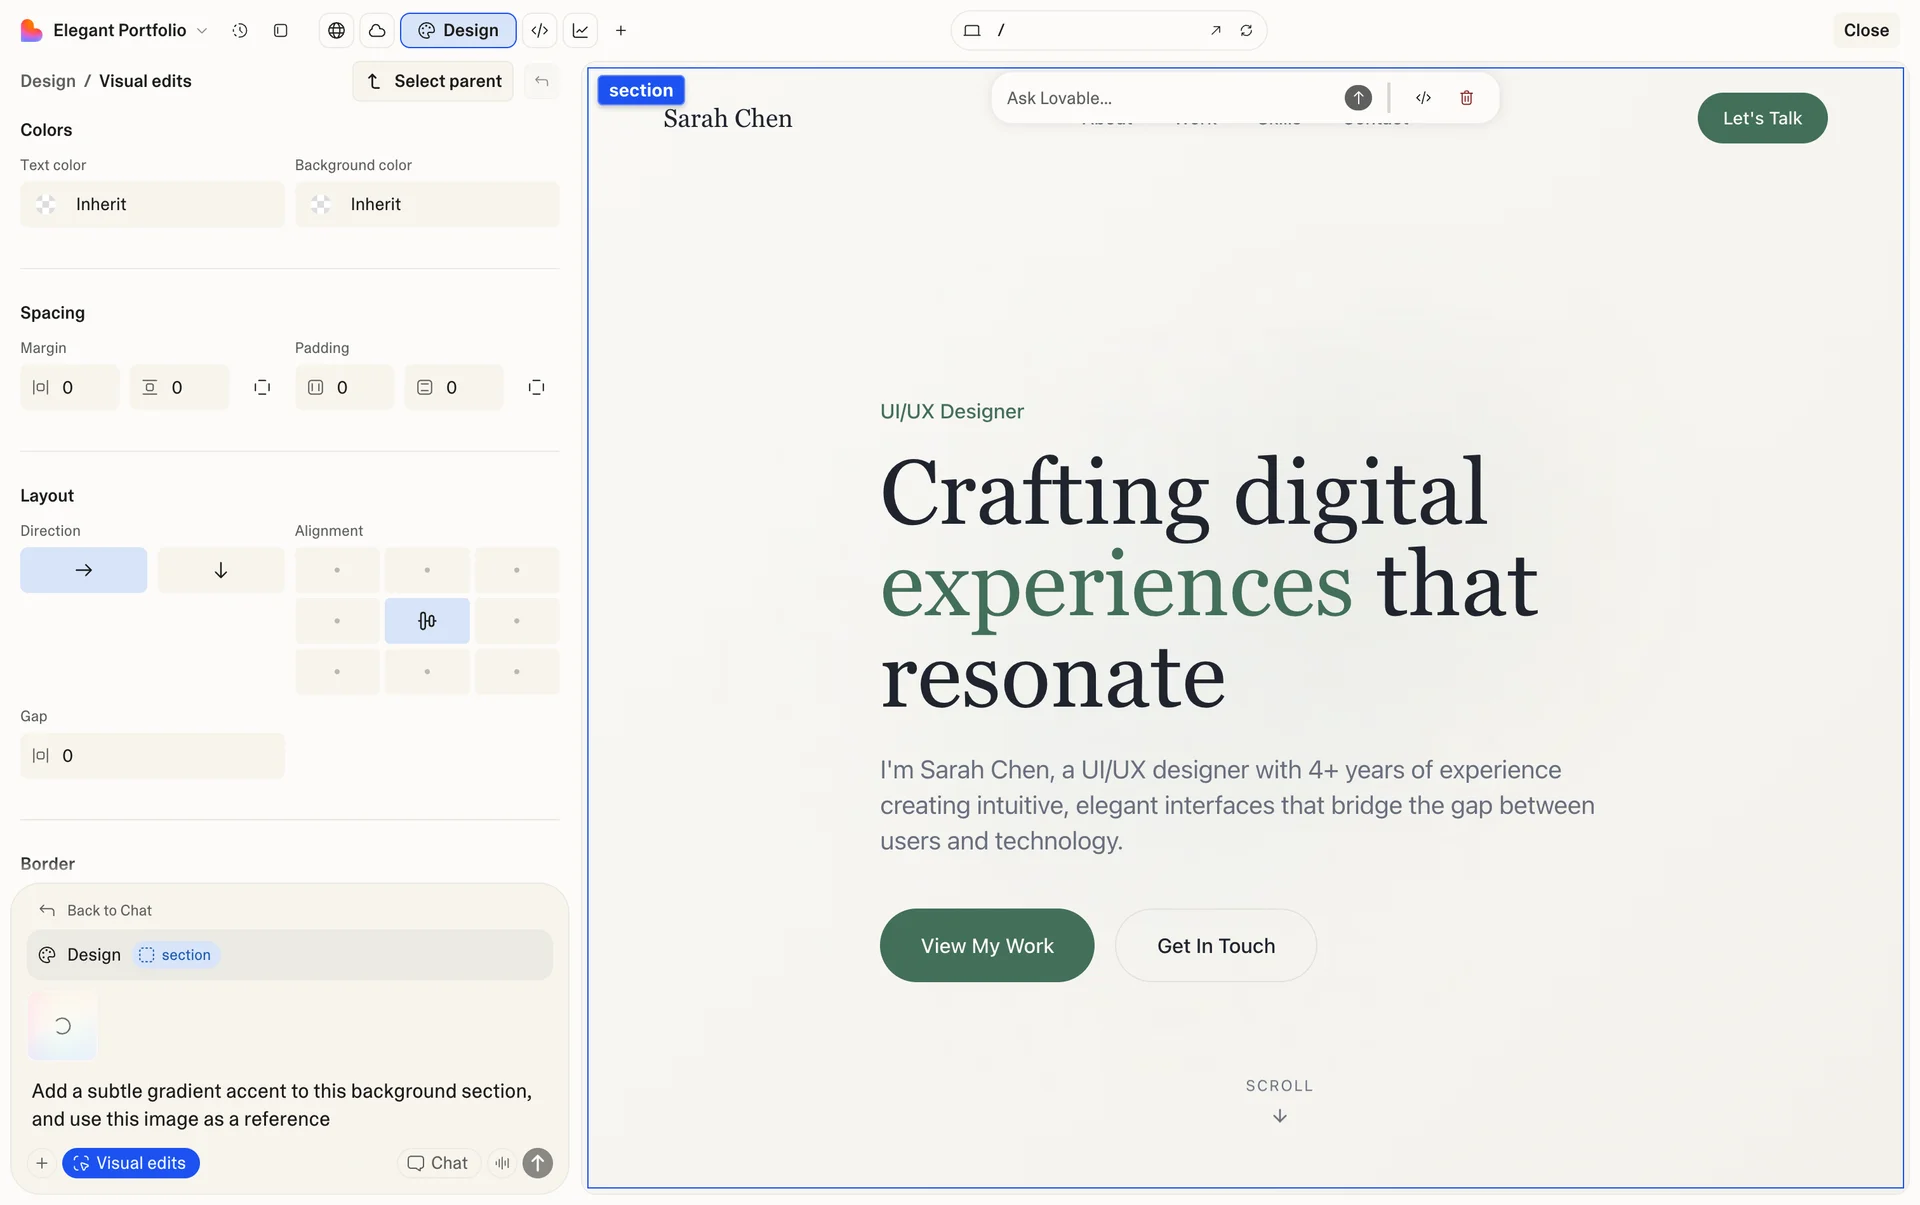
Task: Set layout direction to vertical down arrow
Action: 220,570
